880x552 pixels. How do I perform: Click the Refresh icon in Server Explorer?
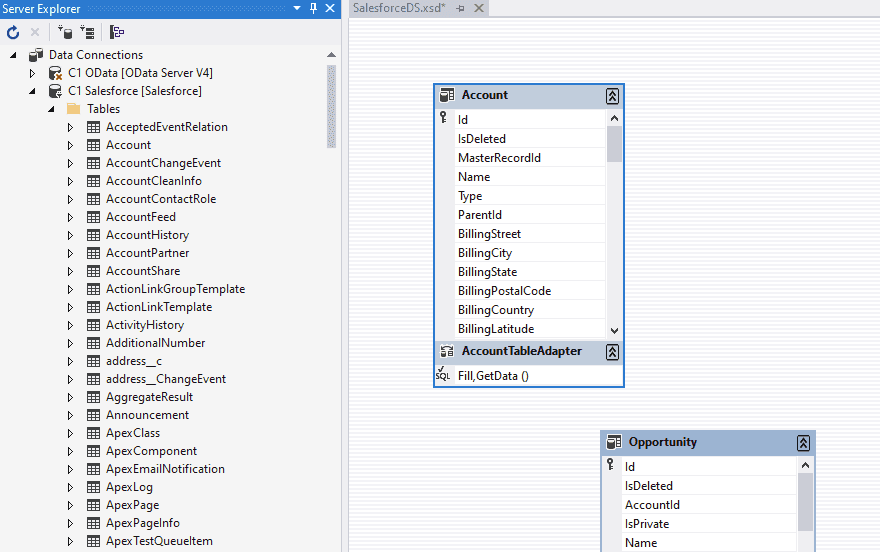click(x=13, y=33)
